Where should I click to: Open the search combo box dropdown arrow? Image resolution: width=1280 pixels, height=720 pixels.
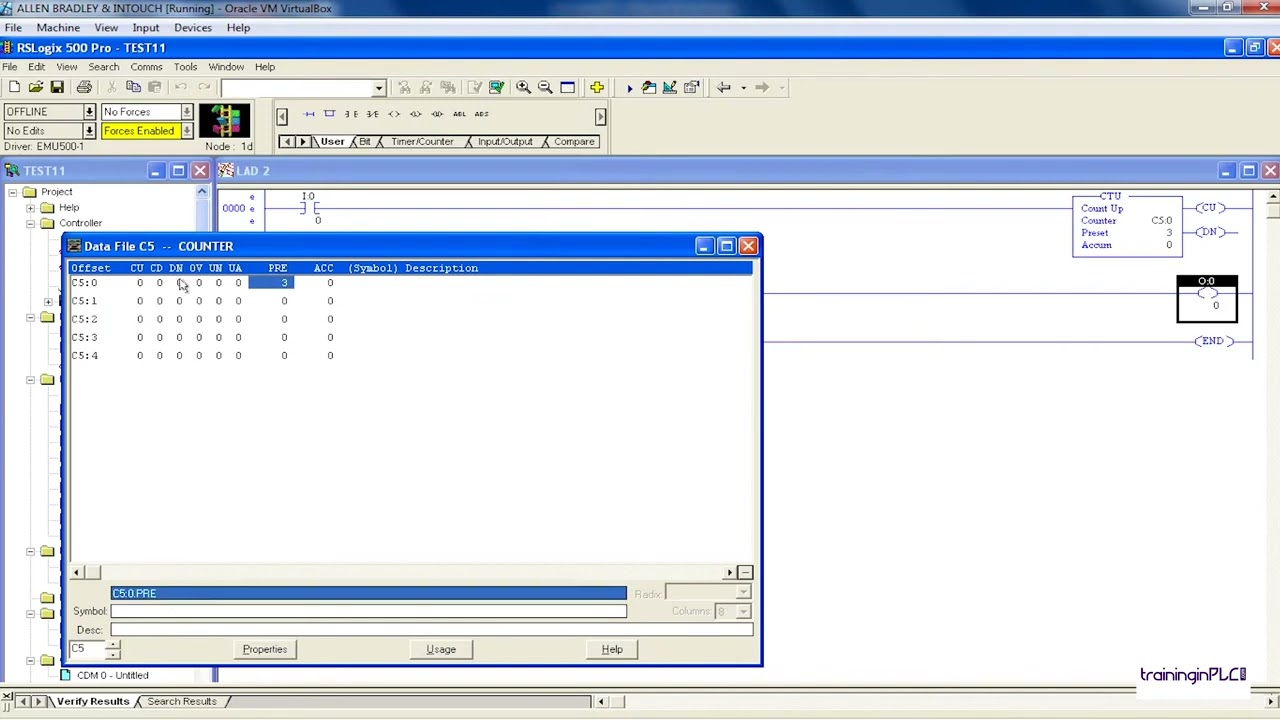[378, 88]
